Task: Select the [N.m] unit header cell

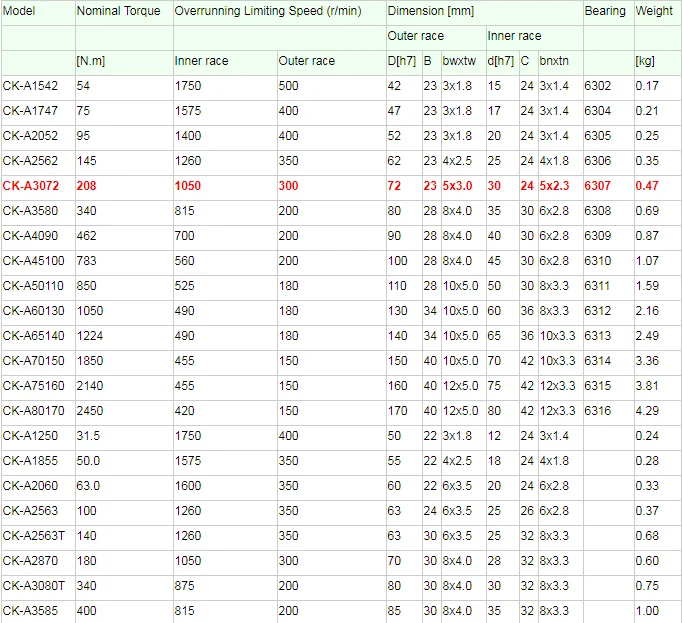Action: pyautogui.click(x=91, y=61)
